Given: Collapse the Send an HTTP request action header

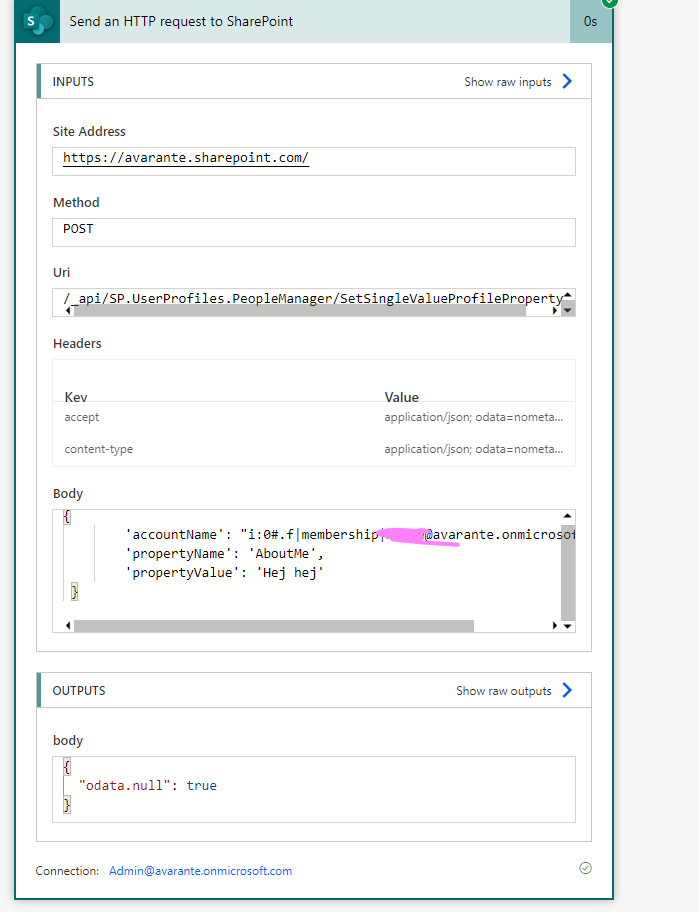Looking at the screenshot, I should [300, 21].
